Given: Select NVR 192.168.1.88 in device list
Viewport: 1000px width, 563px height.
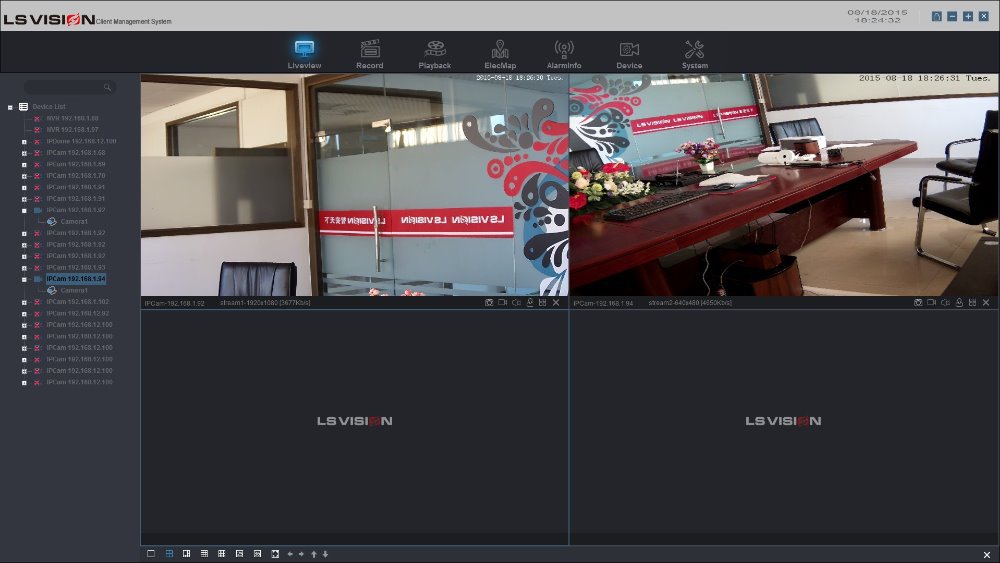Looking at the screenshot, I should click(72, 119).
